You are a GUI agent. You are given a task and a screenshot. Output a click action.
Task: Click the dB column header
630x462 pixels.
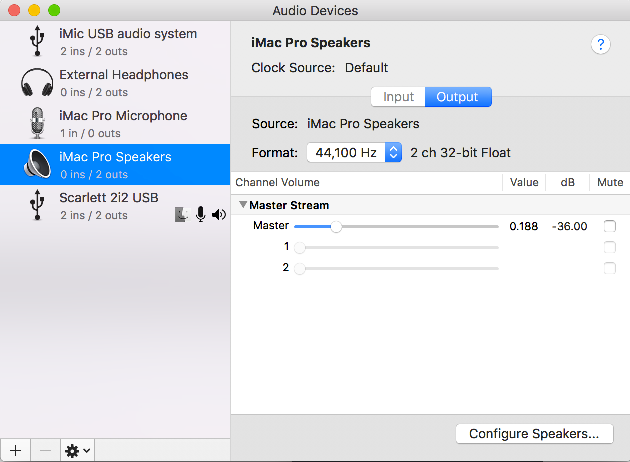tap(567, 182)
